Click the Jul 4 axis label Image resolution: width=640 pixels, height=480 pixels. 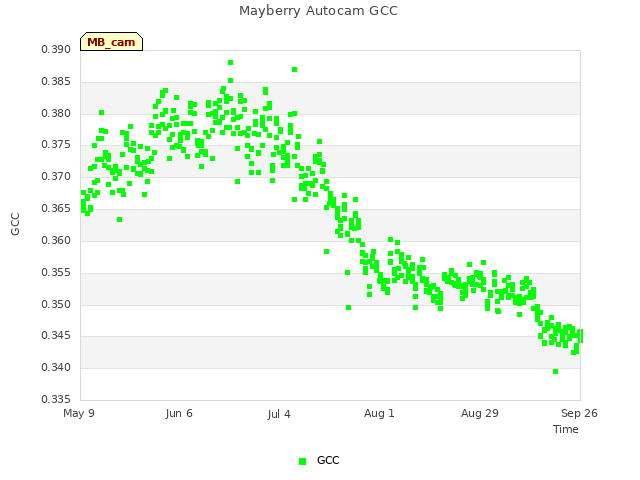279,414
